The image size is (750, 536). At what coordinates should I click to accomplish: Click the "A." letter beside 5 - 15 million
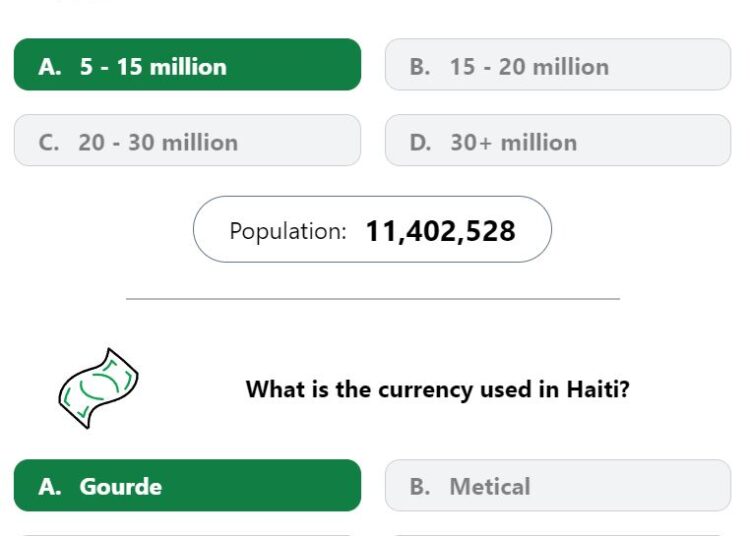(x=50, y=66)
